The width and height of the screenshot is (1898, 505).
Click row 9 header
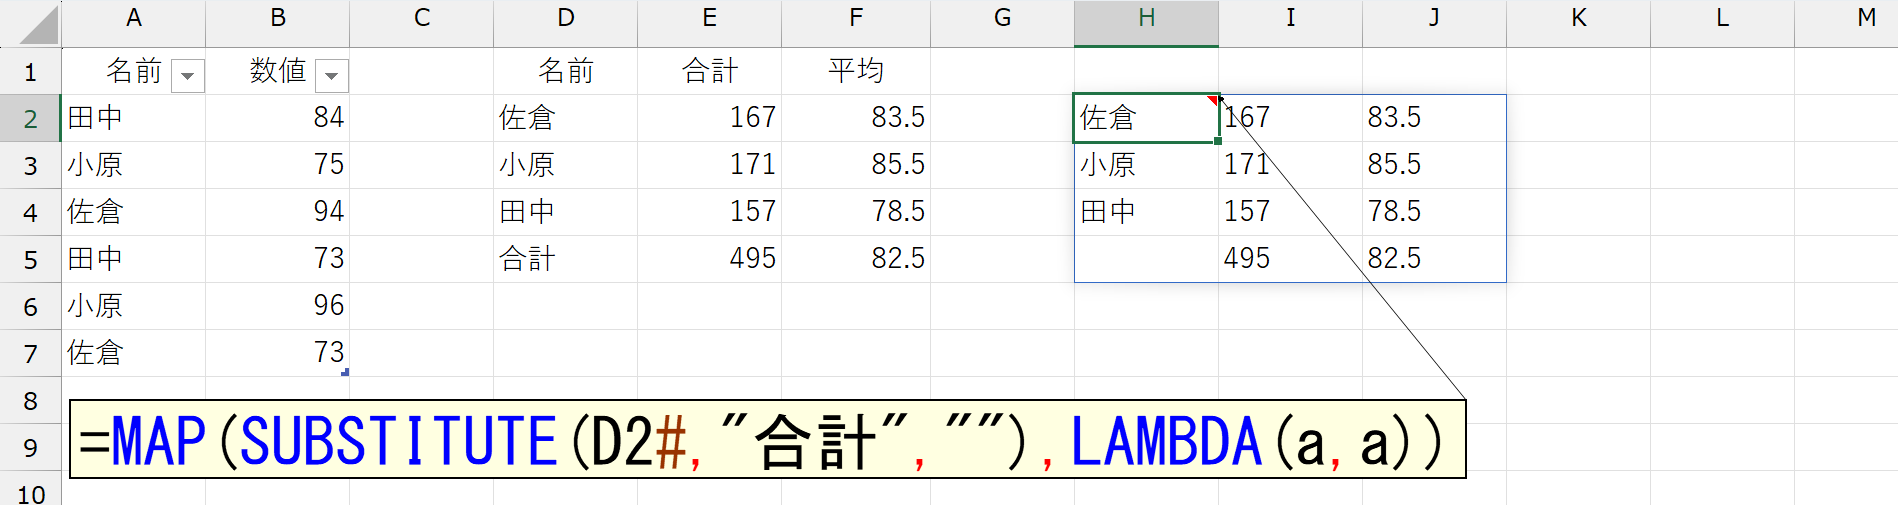30,448
